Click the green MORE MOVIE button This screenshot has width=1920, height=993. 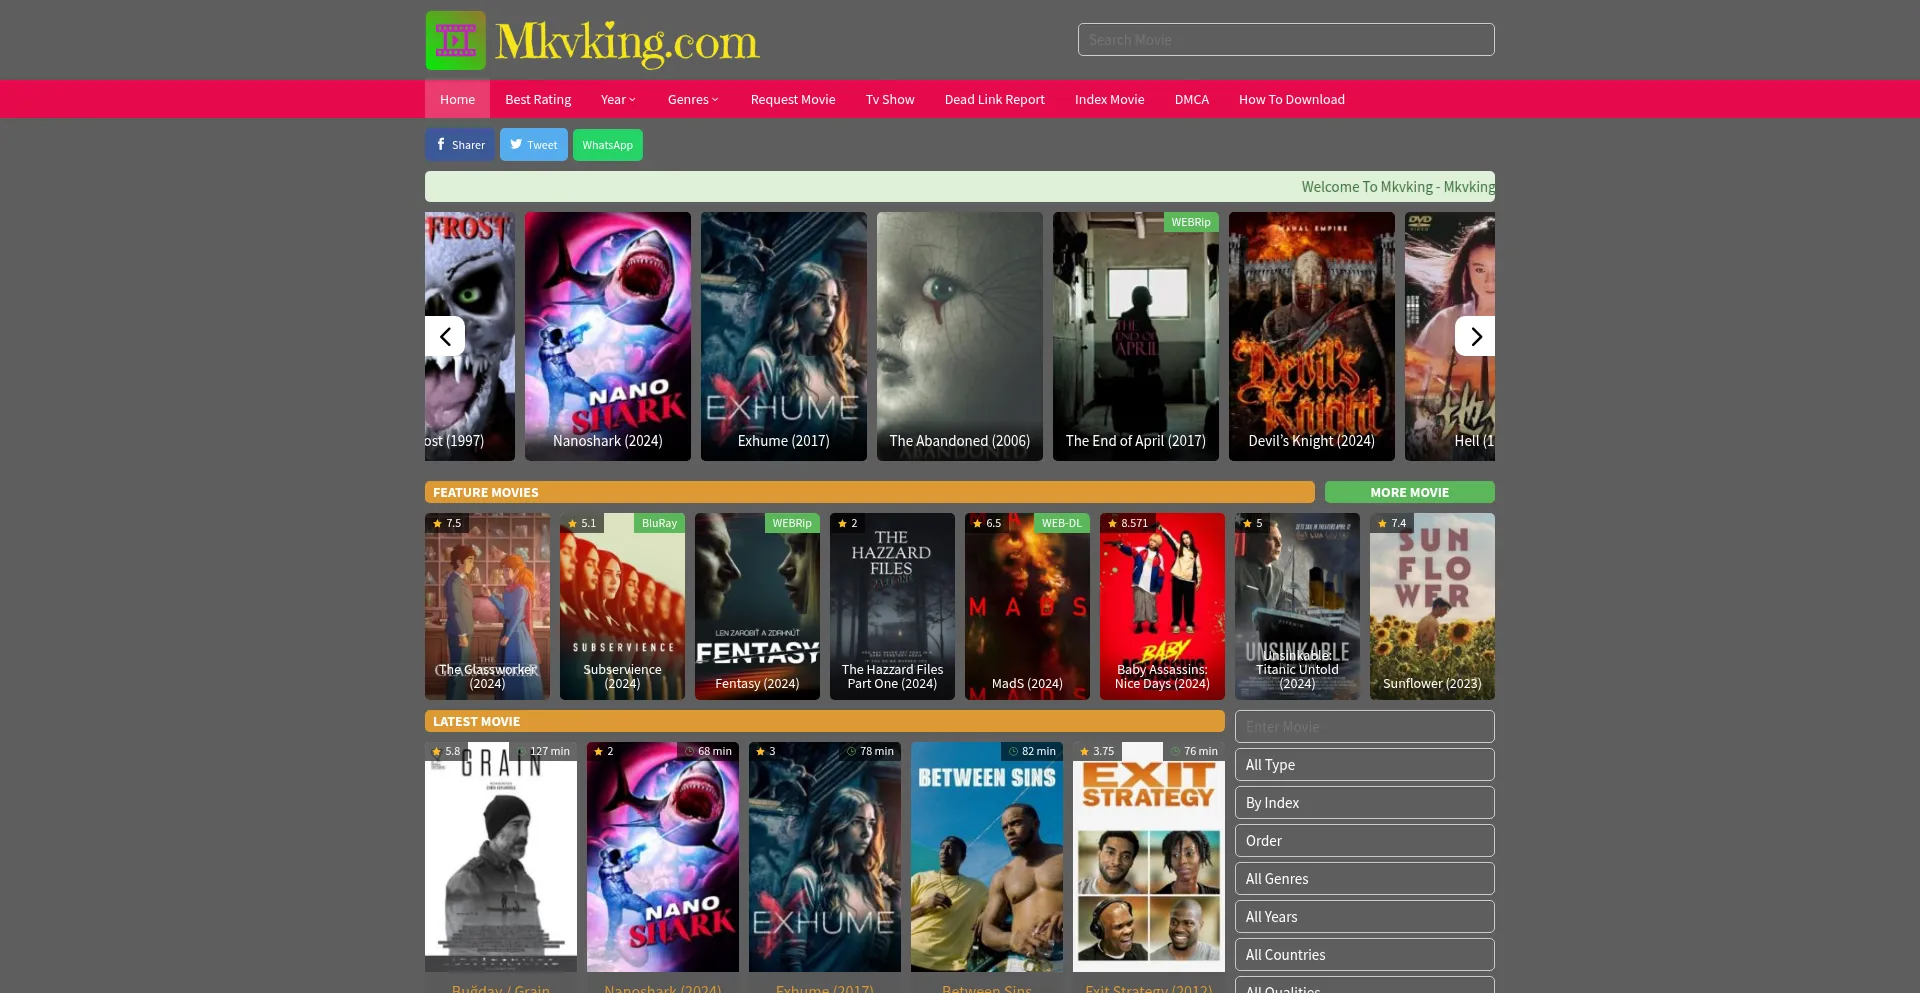[x=1409, y=492]
